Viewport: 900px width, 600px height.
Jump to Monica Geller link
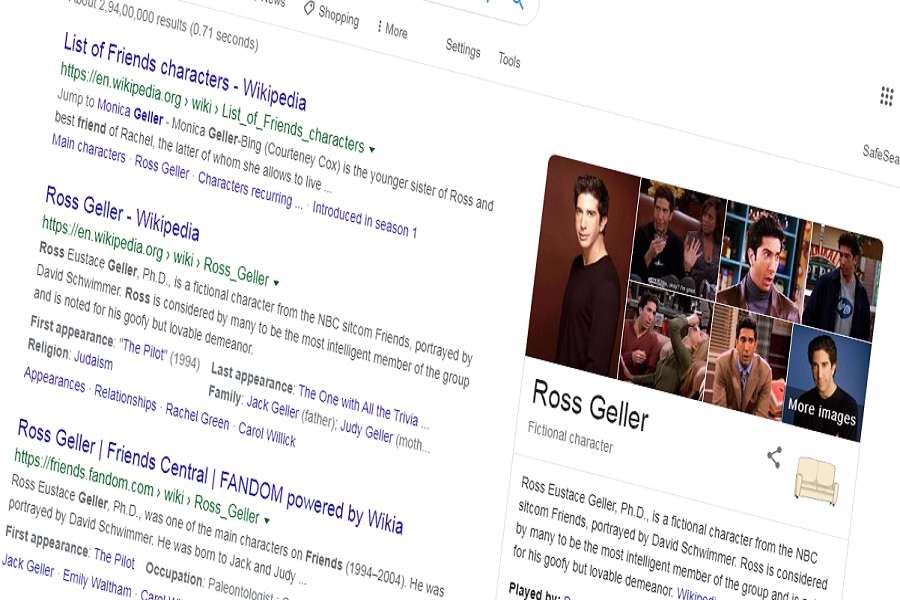(x=130, y=111)
